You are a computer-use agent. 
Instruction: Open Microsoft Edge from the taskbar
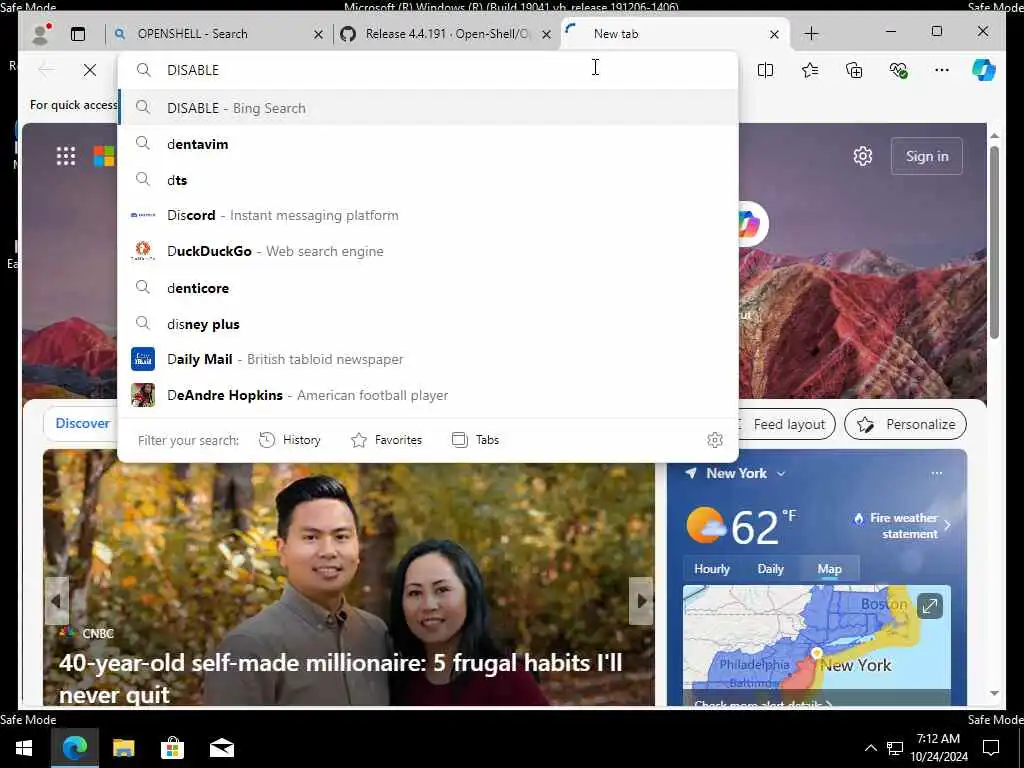click(x=74, y=748)
